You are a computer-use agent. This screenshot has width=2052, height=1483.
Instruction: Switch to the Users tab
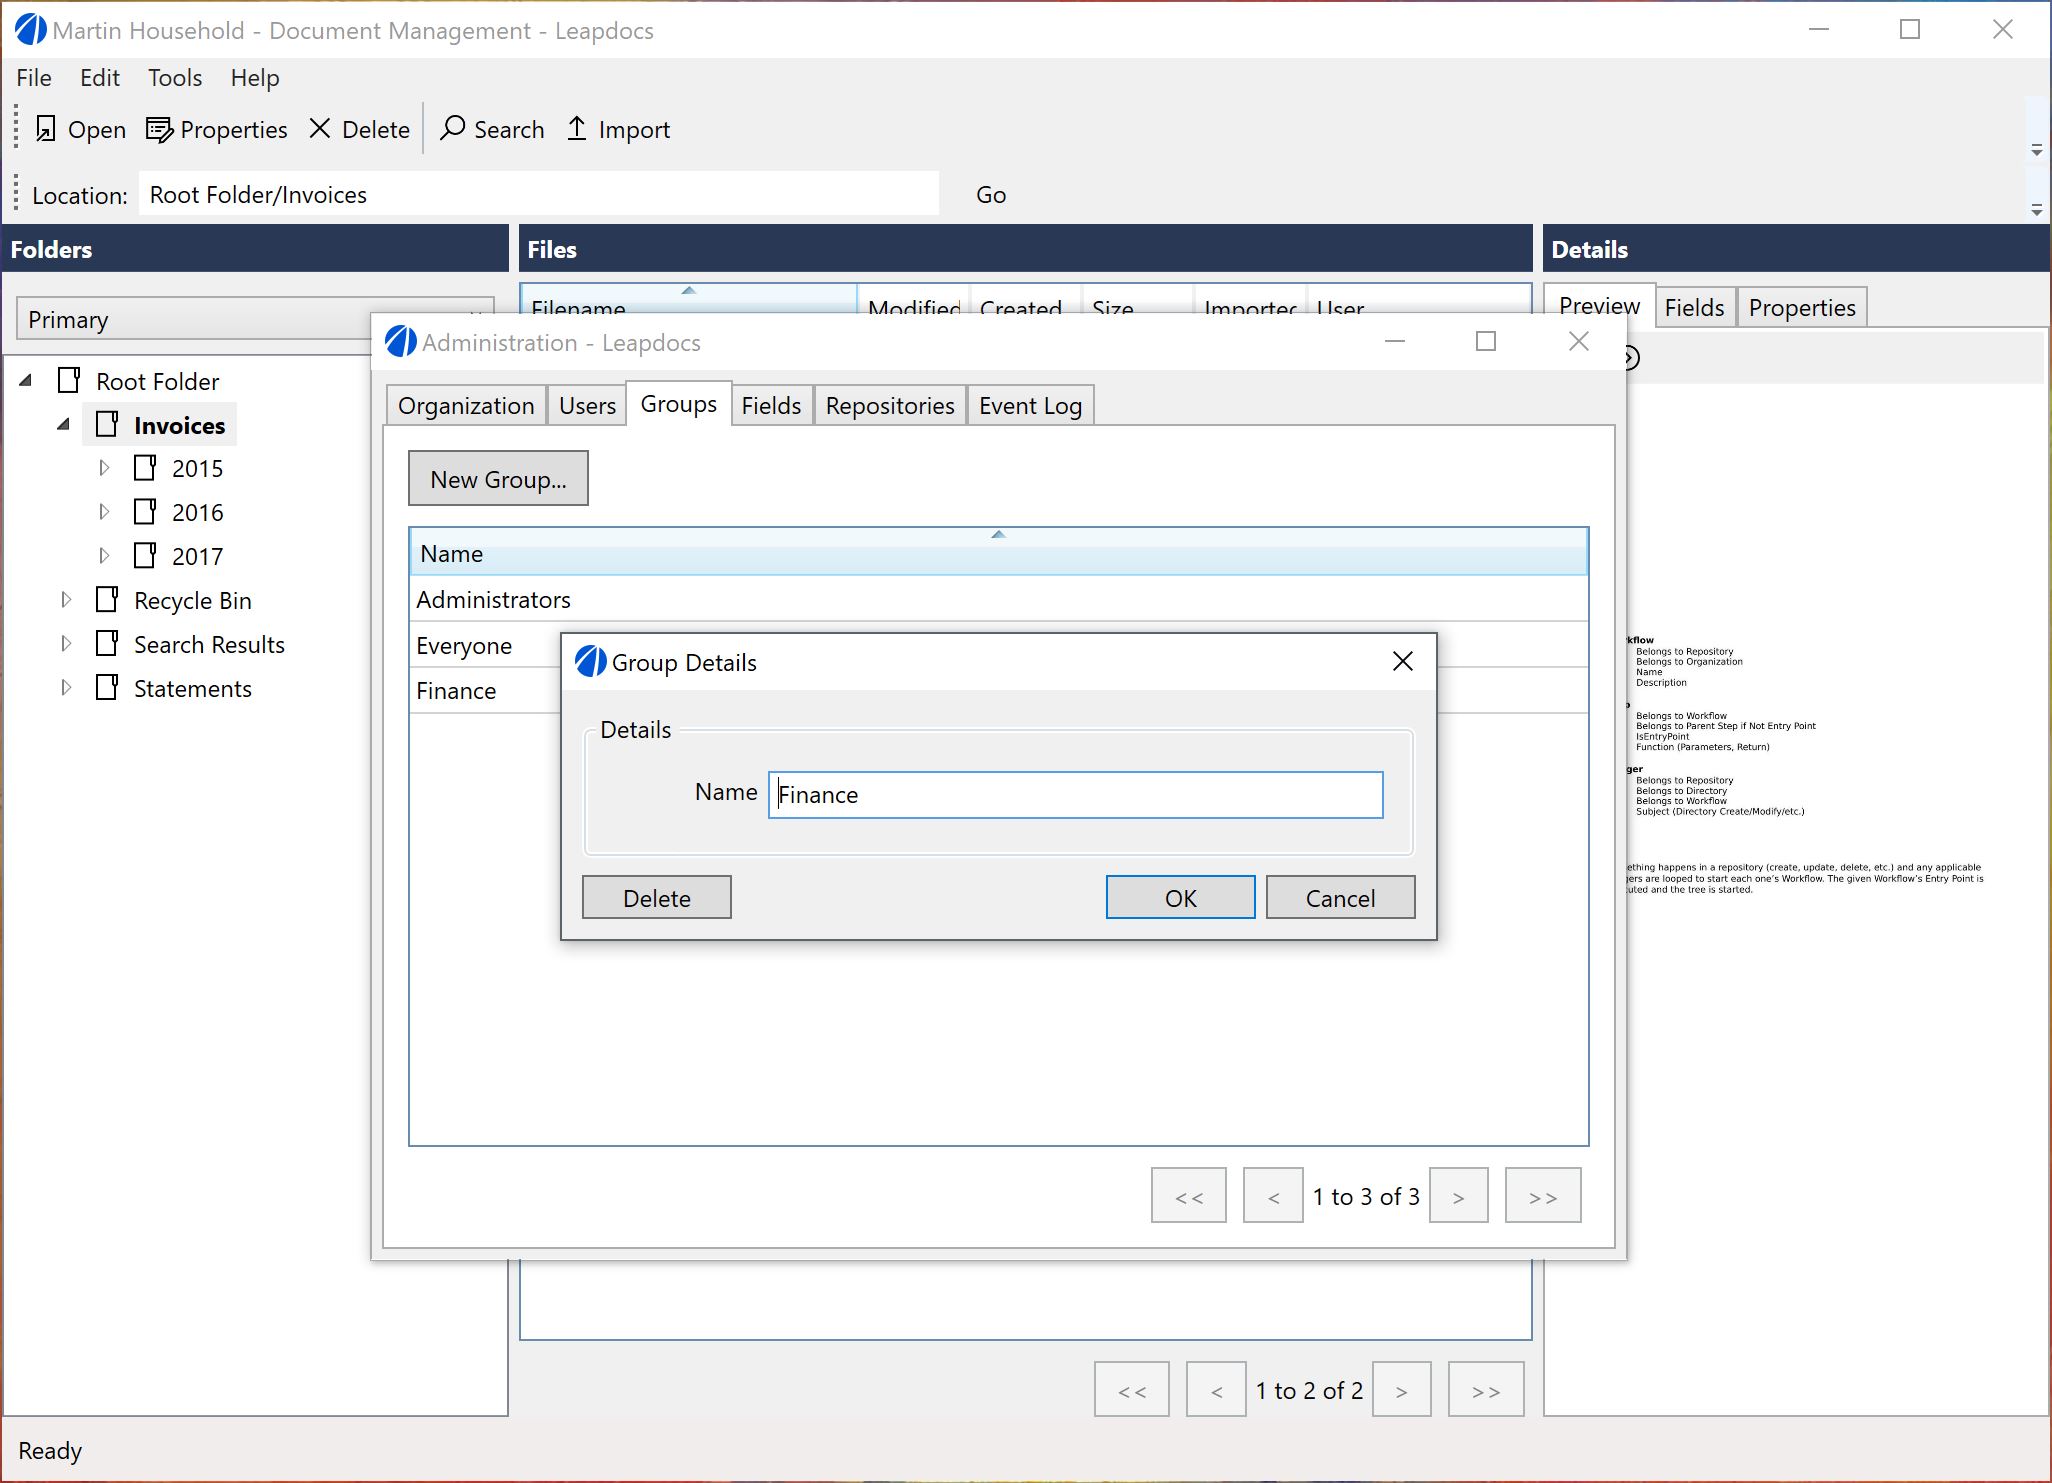click(587, 405)
